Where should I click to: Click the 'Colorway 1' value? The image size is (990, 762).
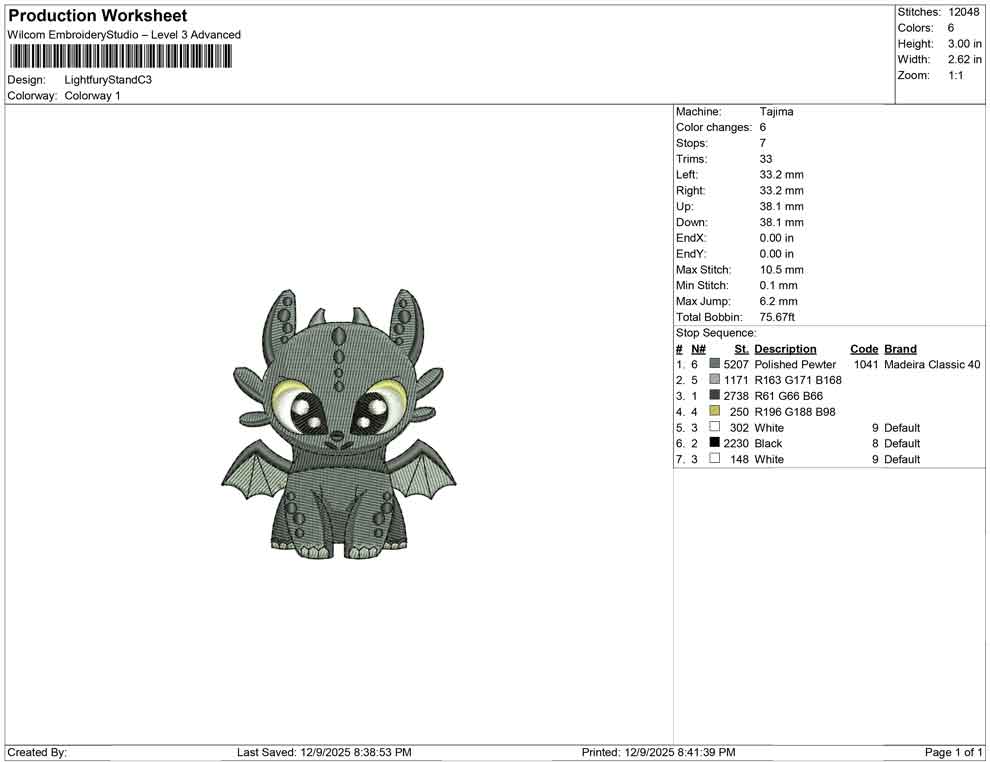coord(92,96)
